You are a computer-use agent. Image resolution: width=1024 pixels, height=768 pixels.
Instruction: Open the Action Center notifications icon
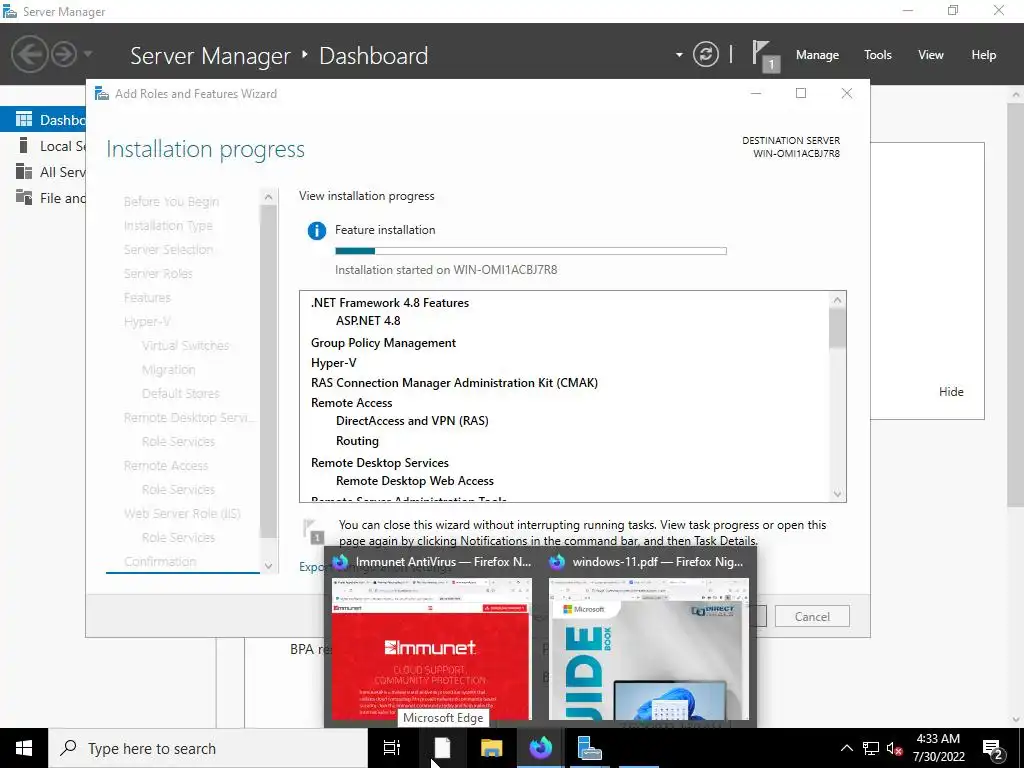click(x=994, y=748)
